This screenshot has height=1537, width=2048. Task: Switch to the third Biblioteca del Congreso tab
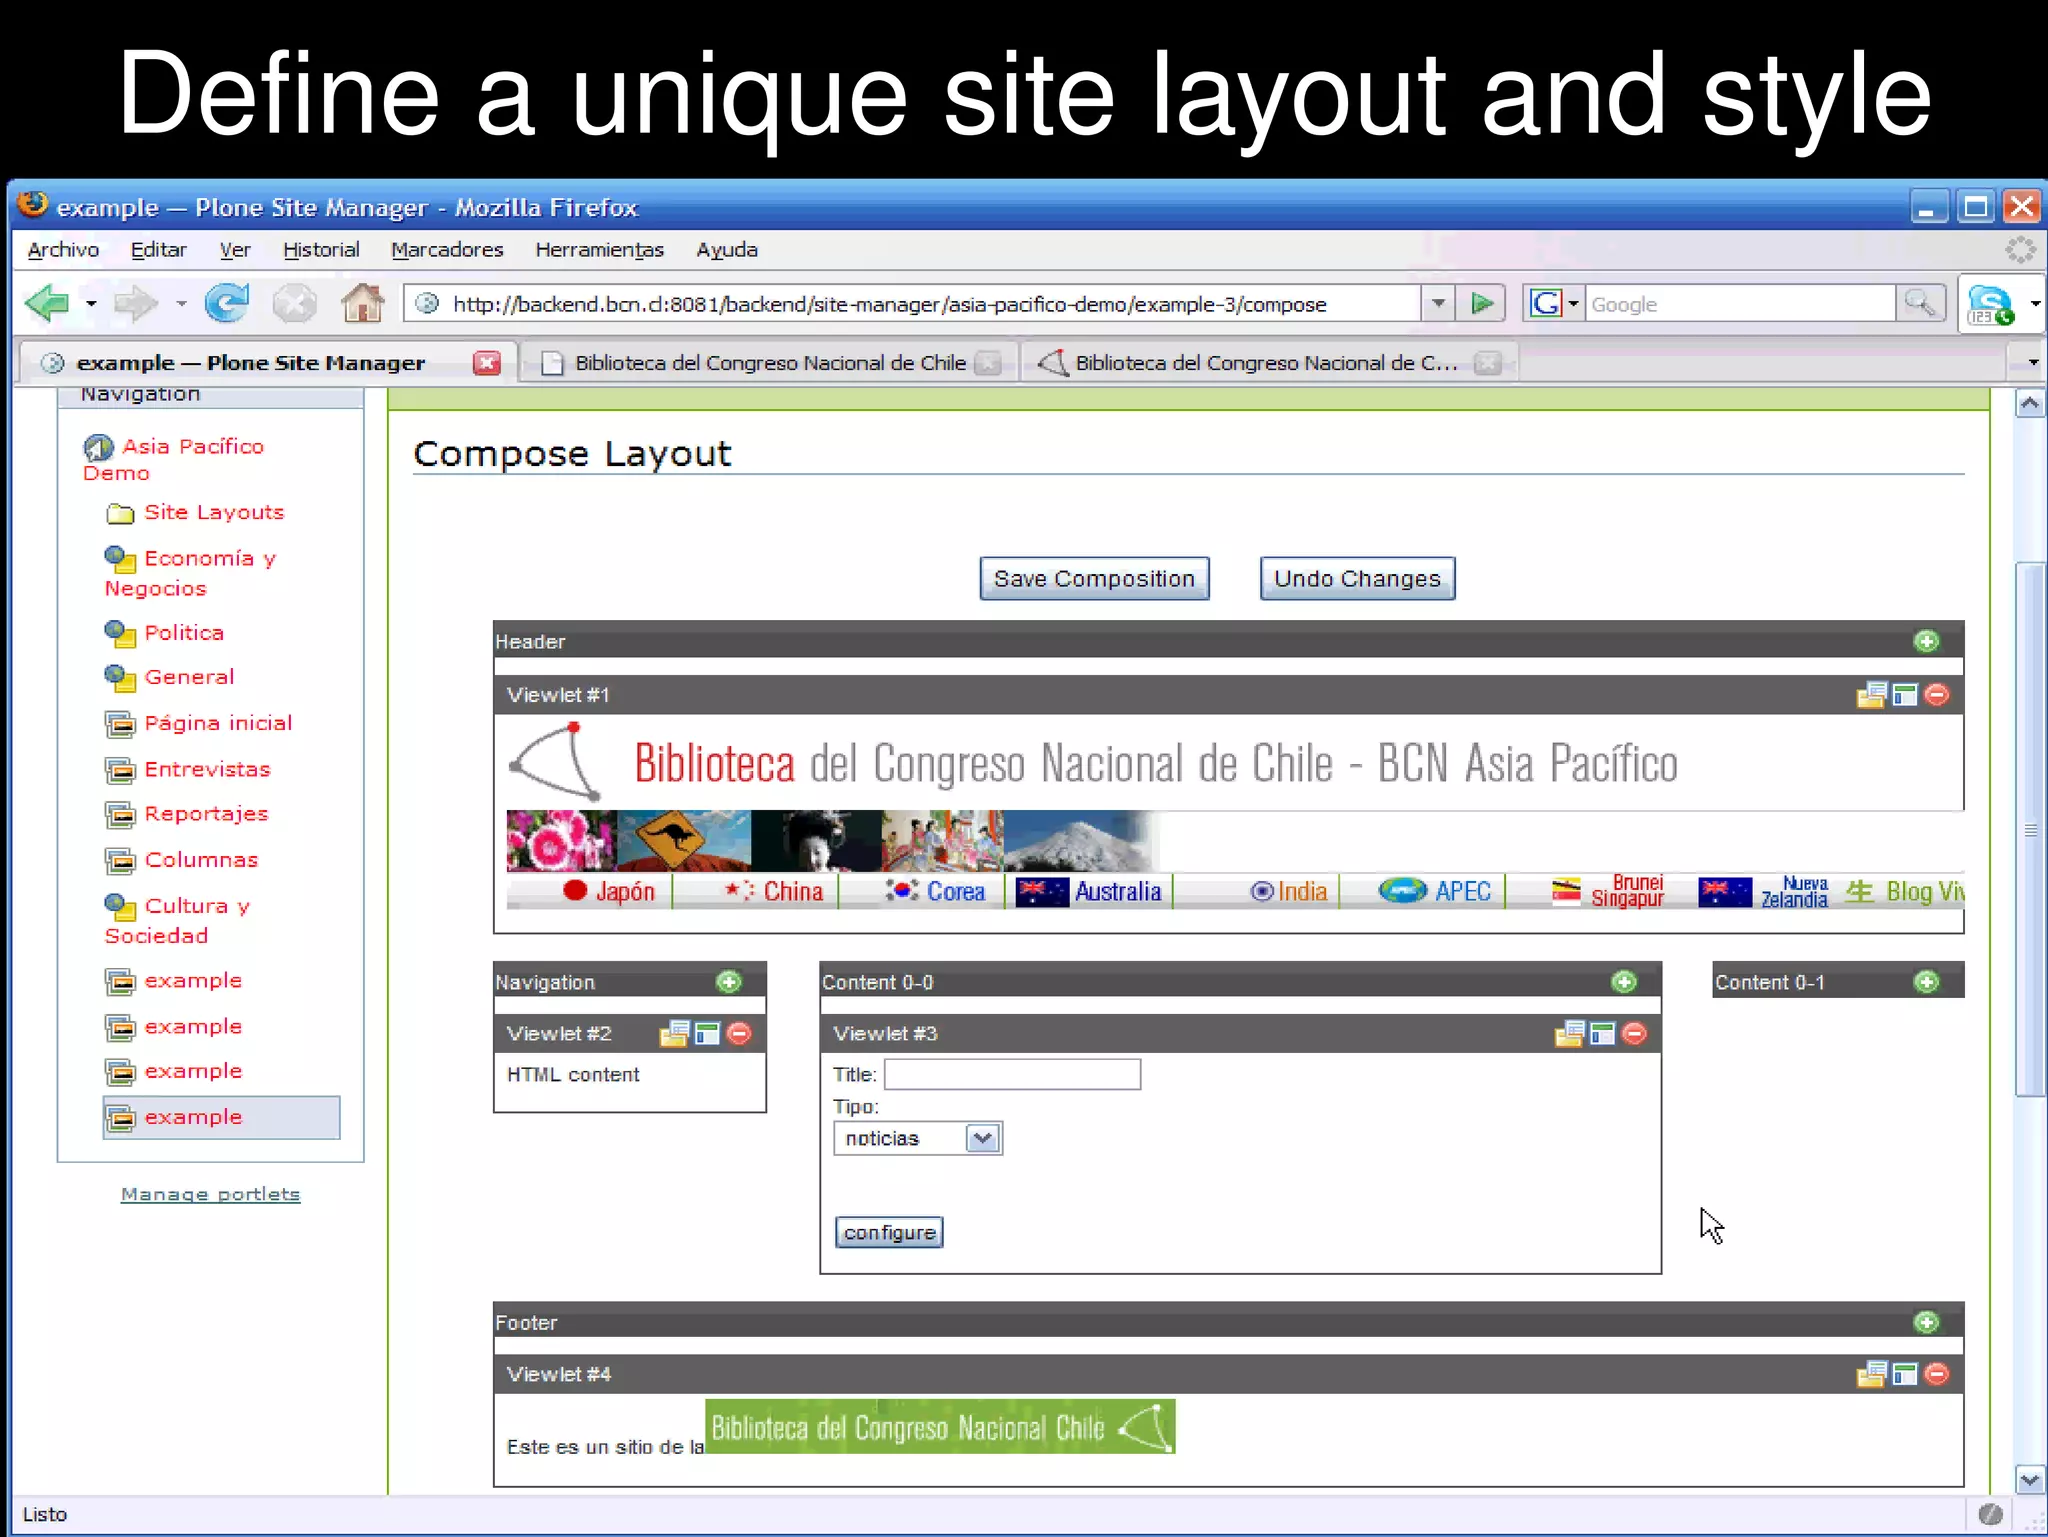(x=1268, y=363)
